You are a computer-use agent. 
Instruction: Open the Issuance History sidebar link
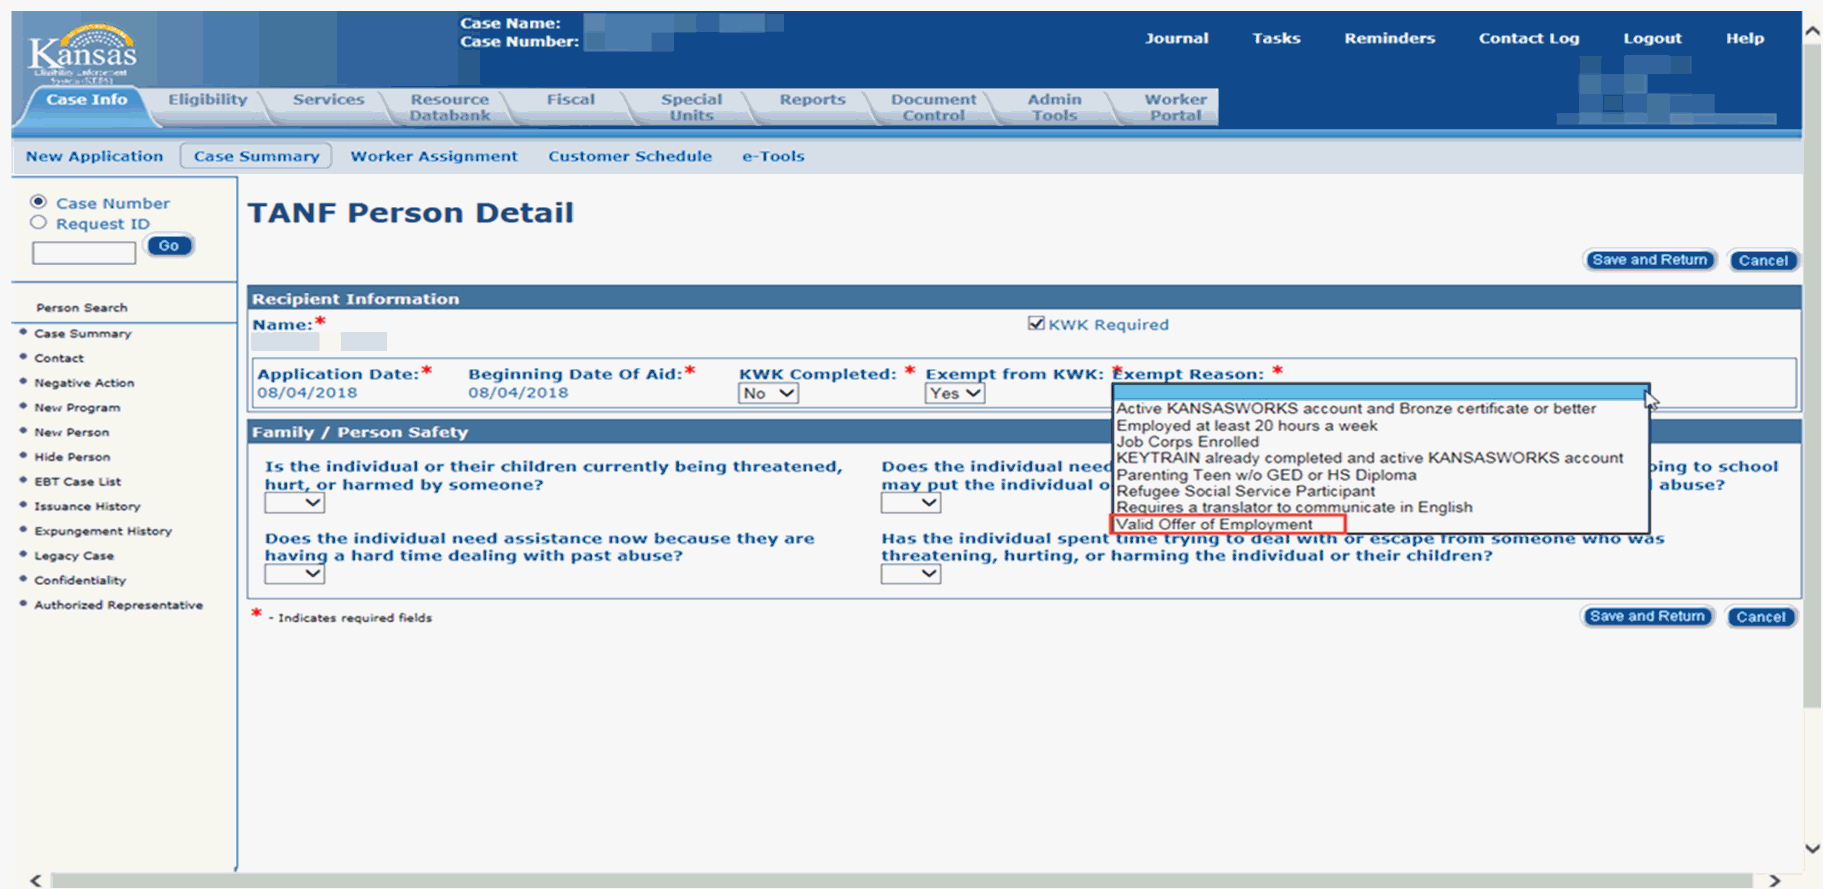pyautogui.click(x=87, y=506)
